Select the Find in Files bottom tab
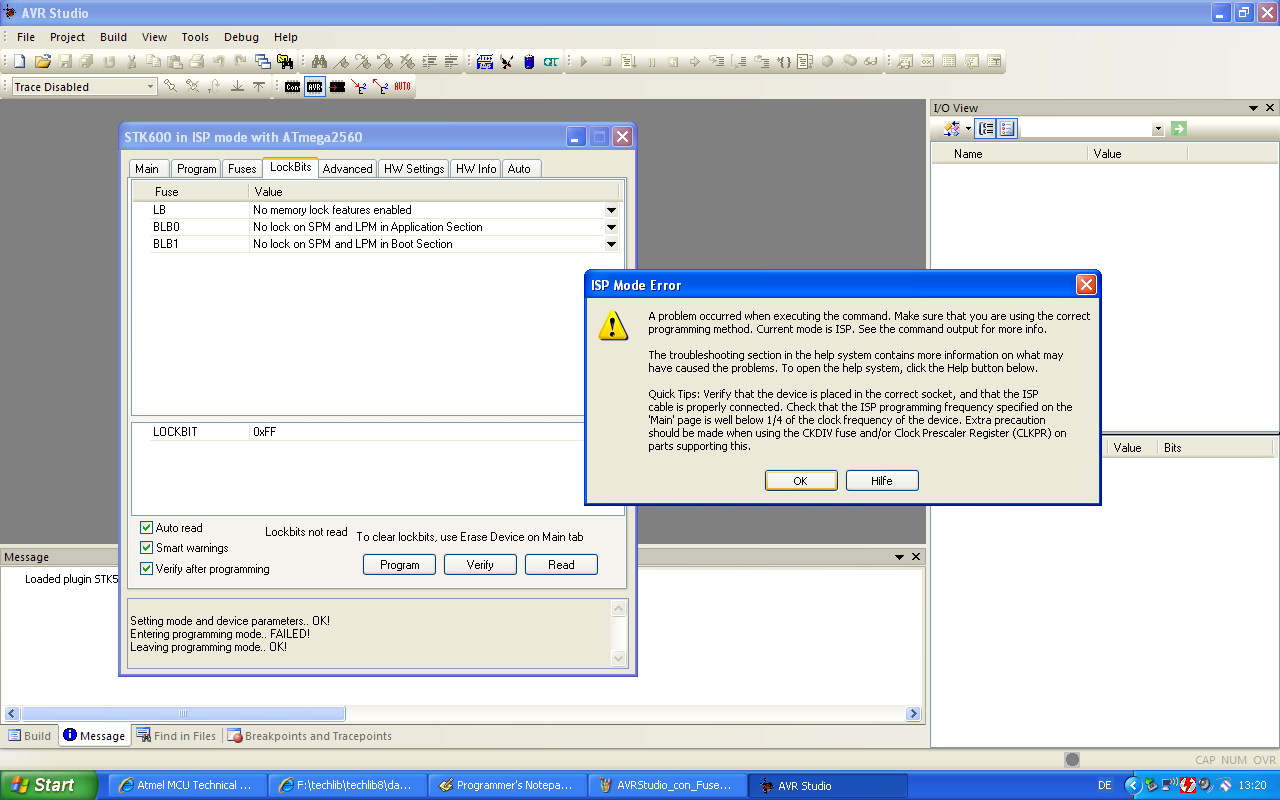 (176, 736)
